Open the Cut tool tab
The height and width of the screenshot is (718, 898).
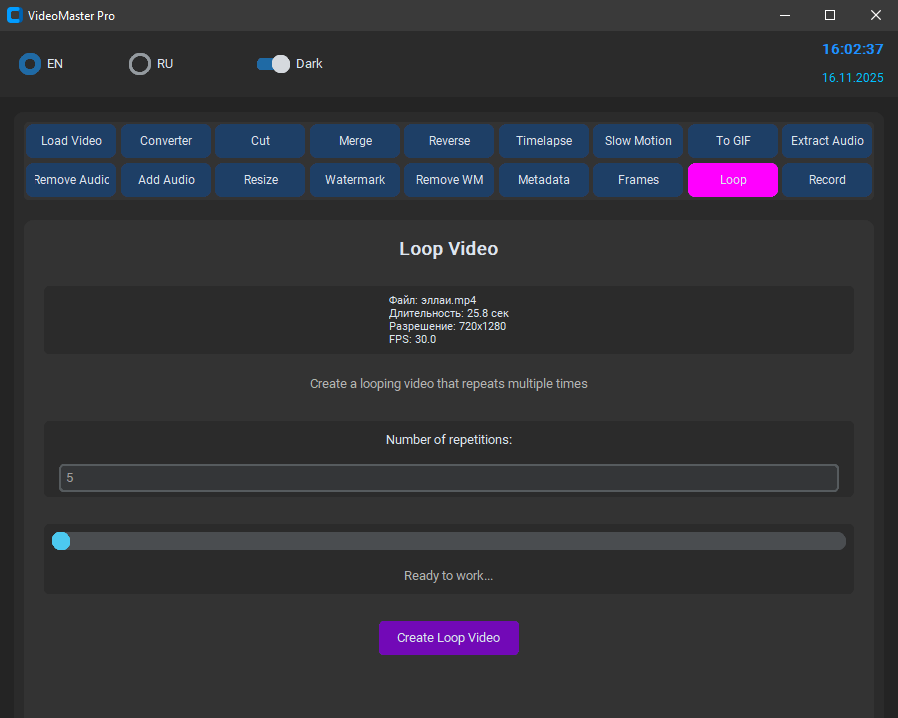pyautogui.click(x=260, y=141)
